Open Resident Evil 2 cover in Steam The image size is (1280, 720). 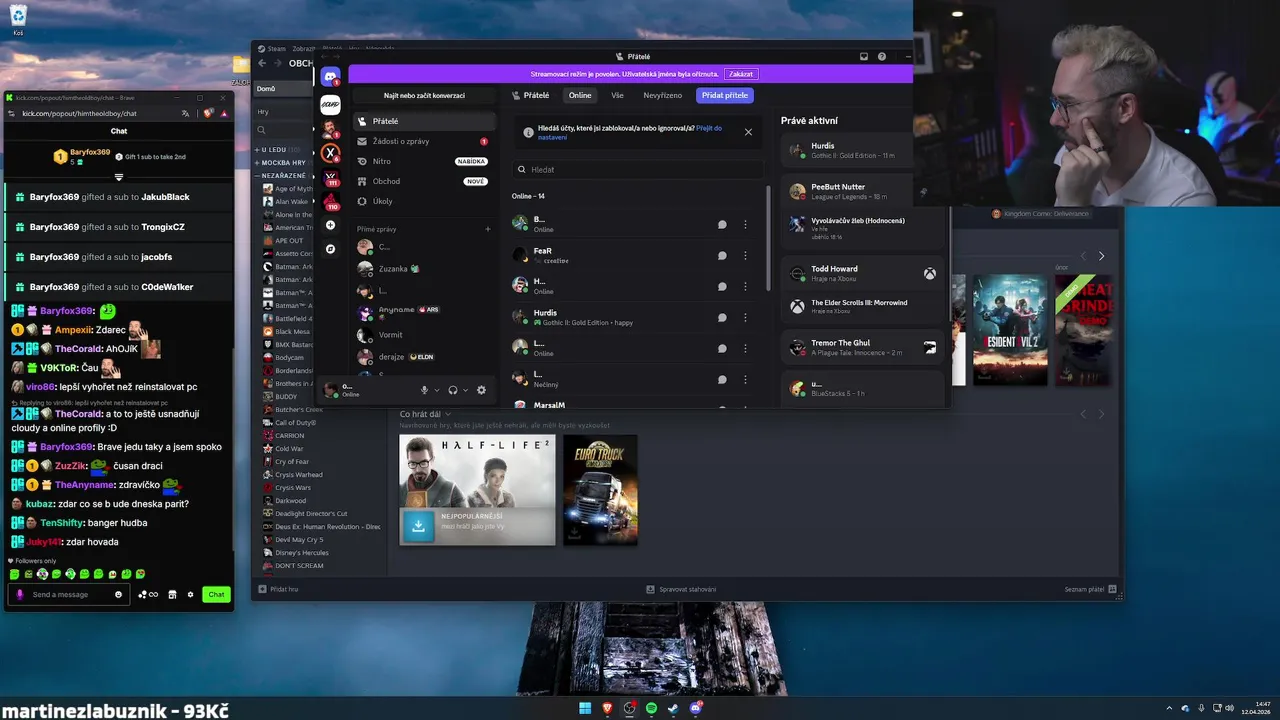[x=1010, y=330]
